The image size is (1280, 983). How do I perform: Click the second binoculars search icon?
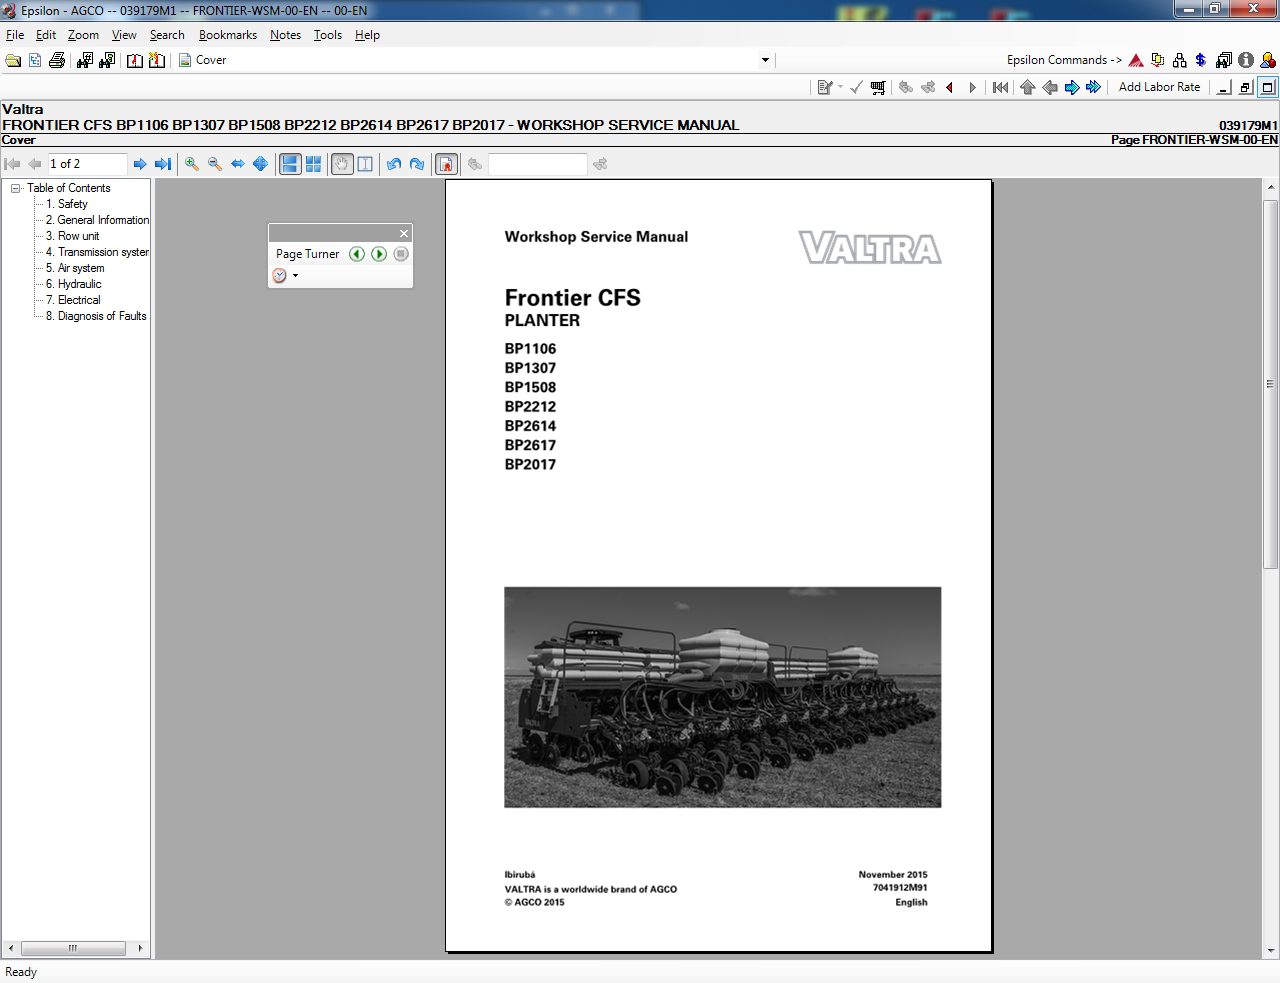pos(107,60)
